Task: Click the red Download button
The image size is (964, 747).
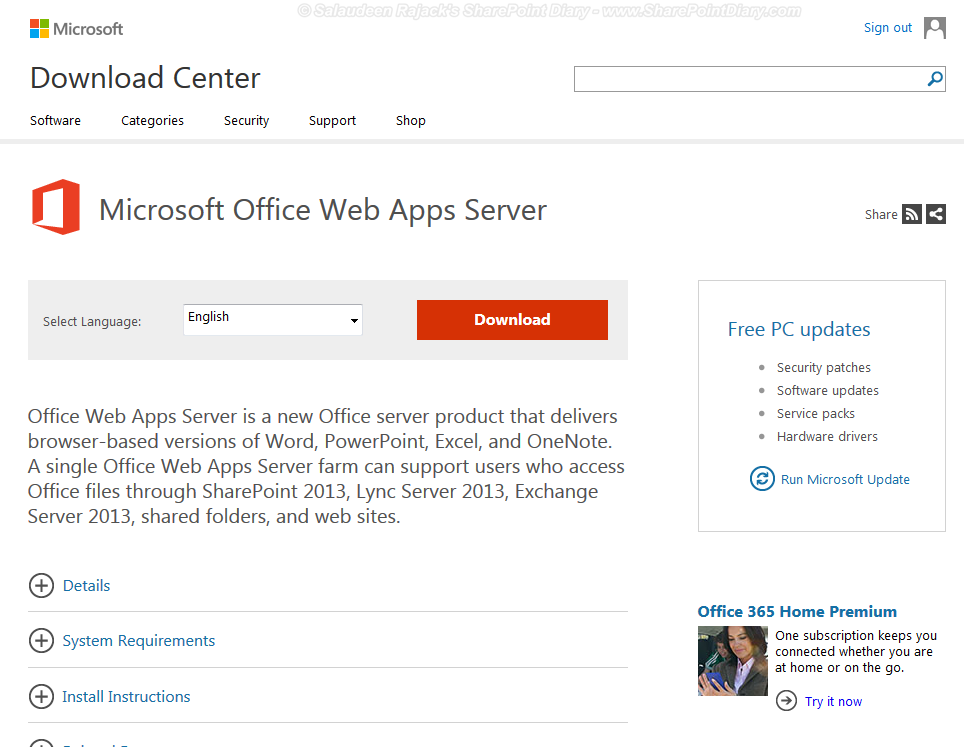Action: (x=512, y=320)
